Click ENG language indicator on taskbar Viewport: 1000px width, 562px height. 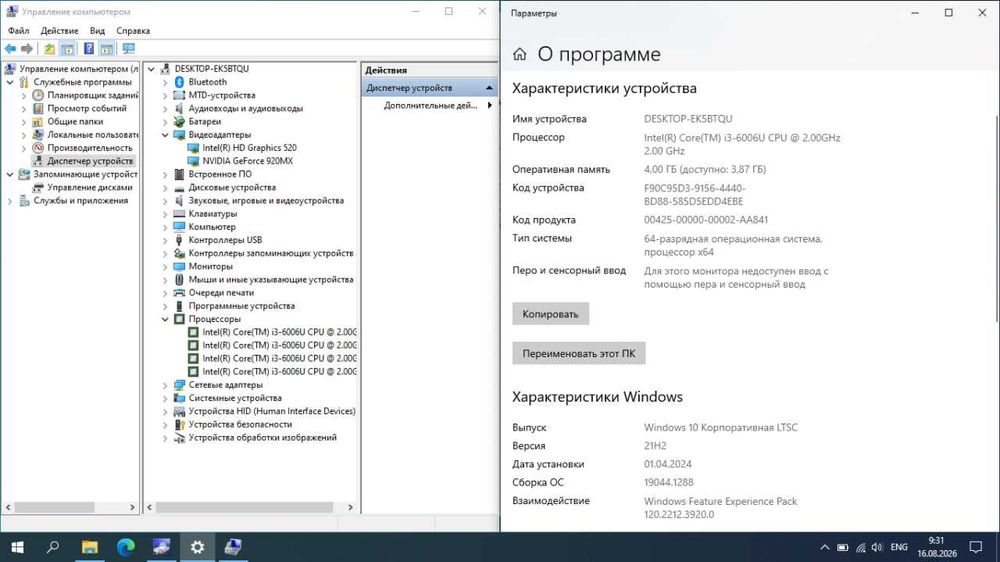899,547
